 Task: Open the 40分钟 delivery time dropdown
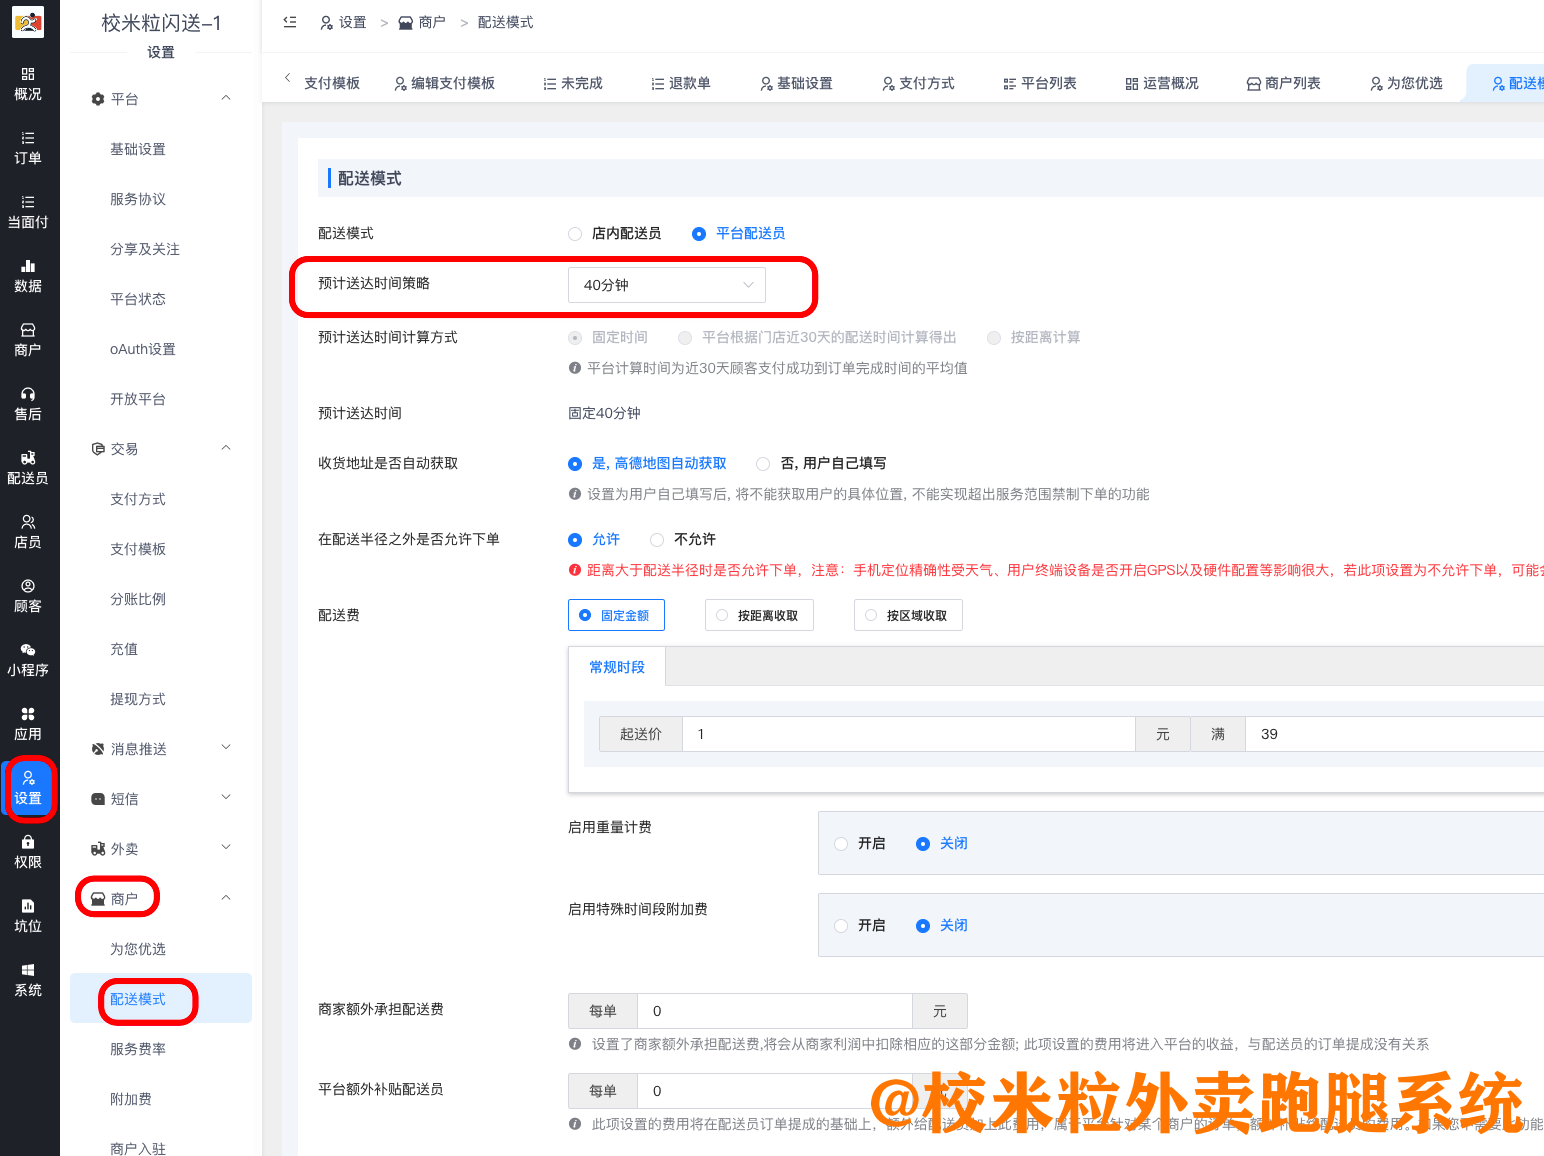pos(666,285)
